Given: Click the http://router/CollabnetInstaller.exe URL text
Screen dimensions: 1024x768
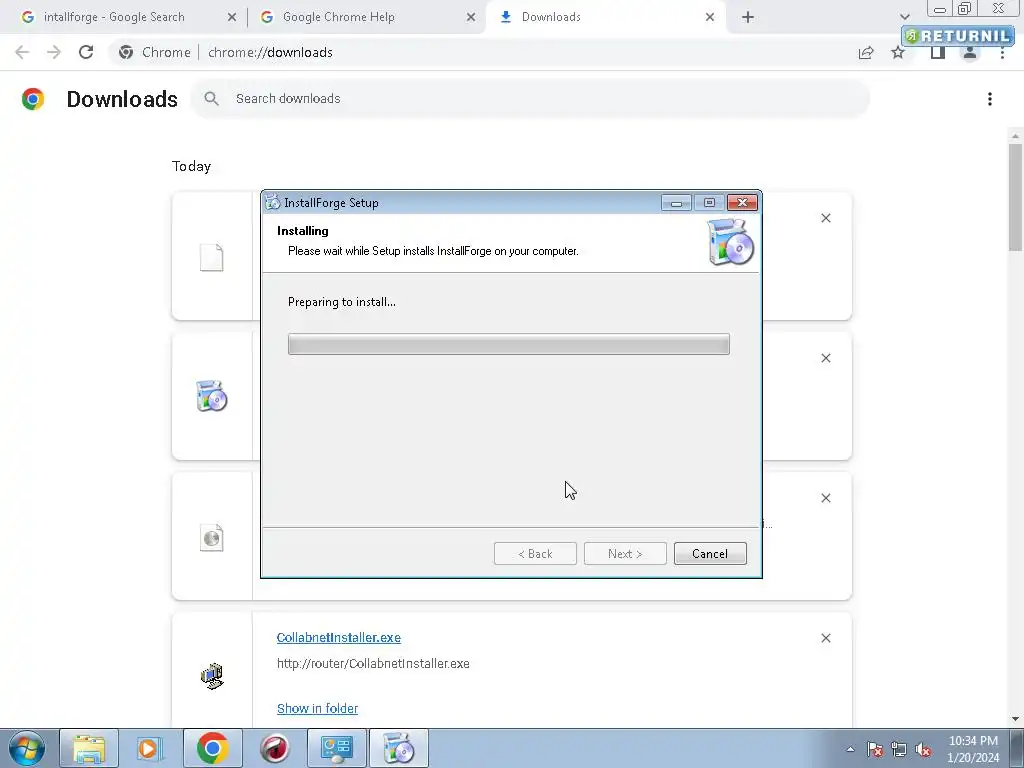Looking at the screenshot, I should [373, 664].
